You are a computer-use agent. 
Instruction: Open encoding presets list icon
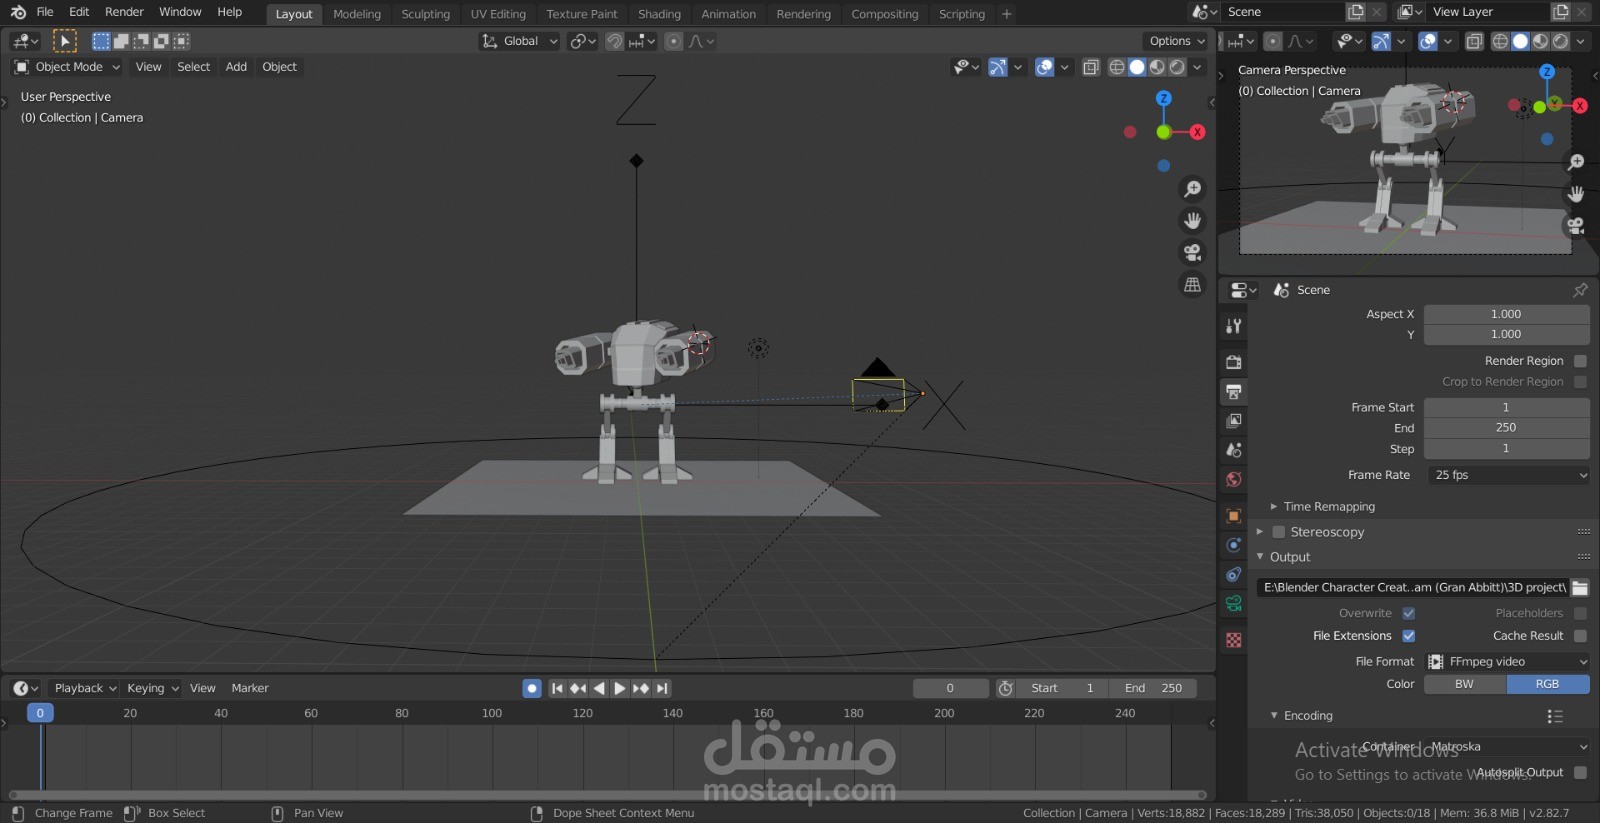tap(1555, 716)
